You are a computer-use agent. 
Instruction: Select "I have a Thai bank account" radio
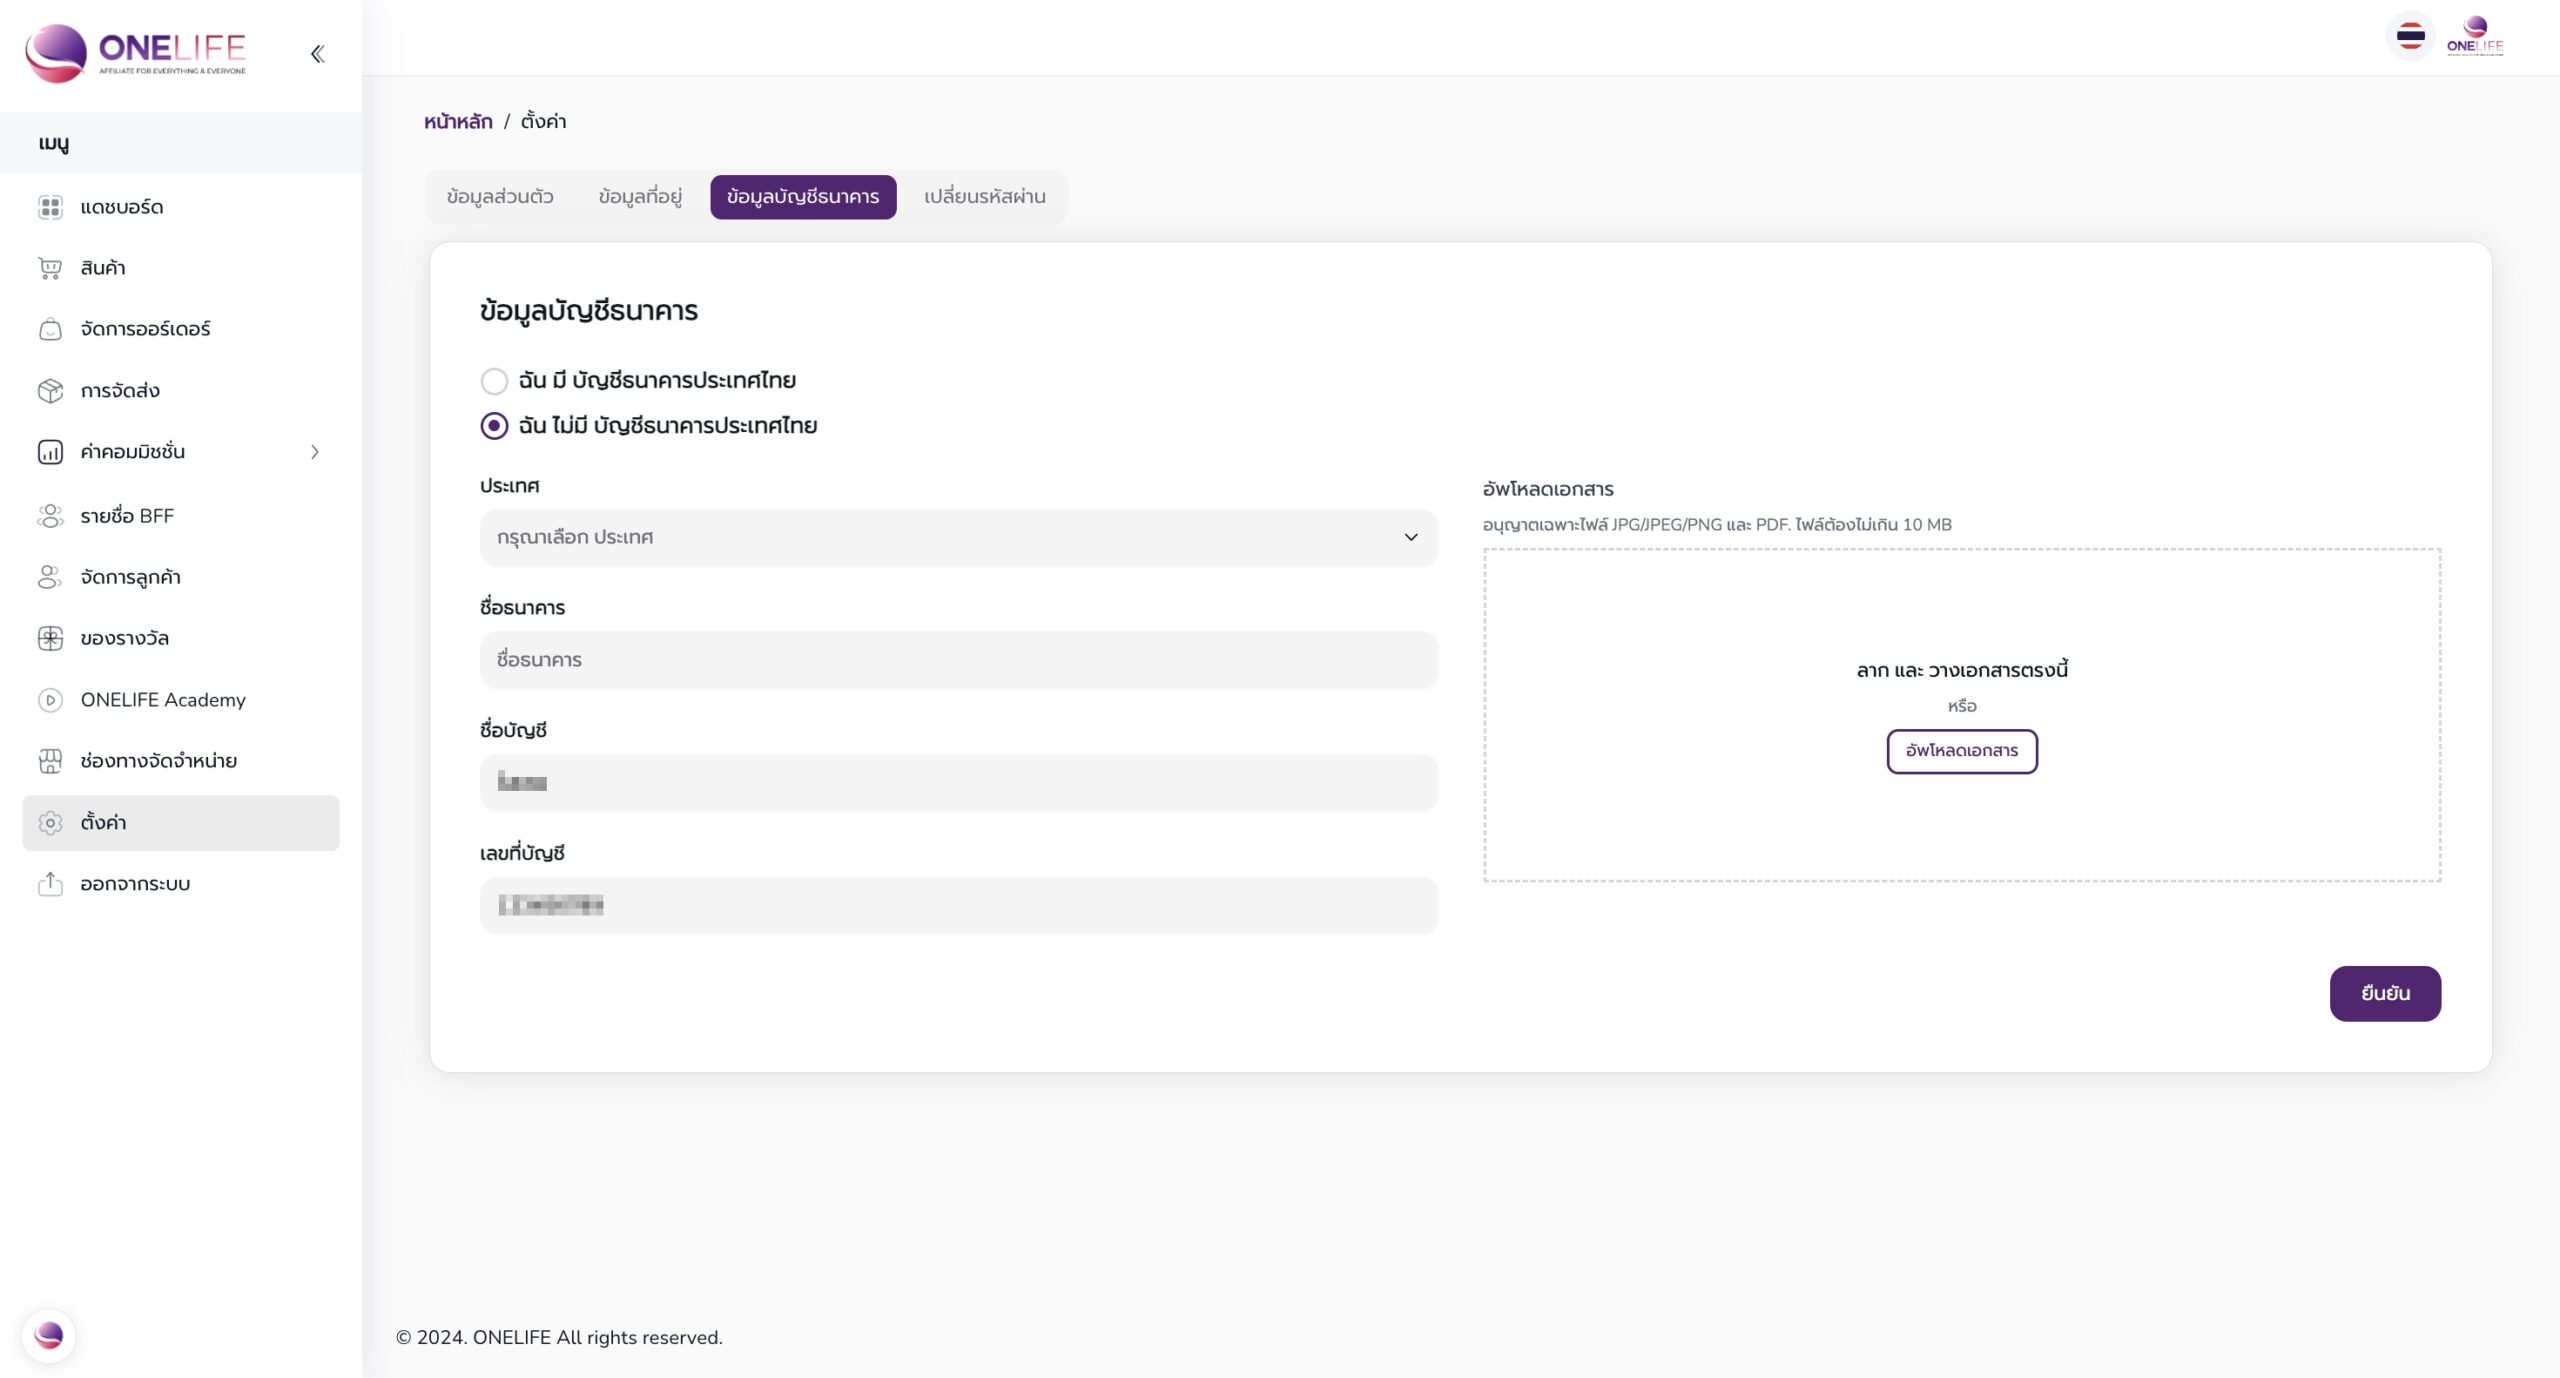coord(494,381)
